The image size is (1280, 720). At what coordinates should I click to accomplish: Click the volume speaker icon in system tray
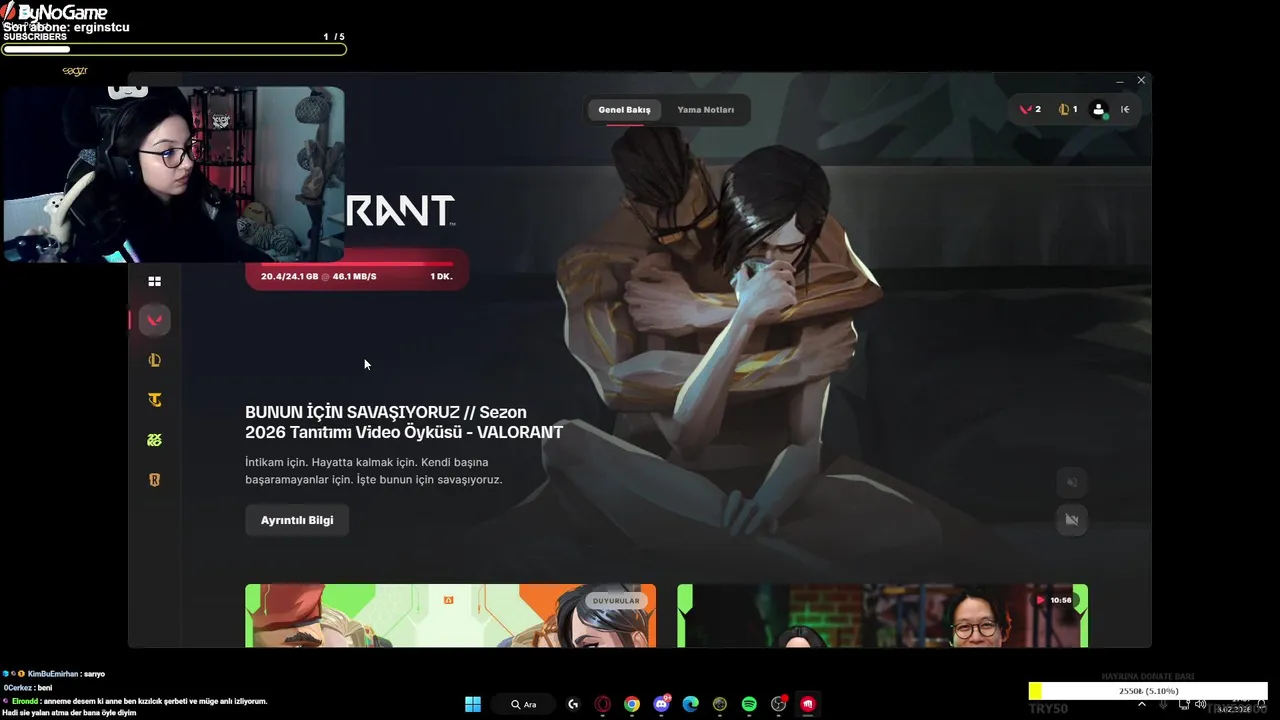[x=1200, y=704]
